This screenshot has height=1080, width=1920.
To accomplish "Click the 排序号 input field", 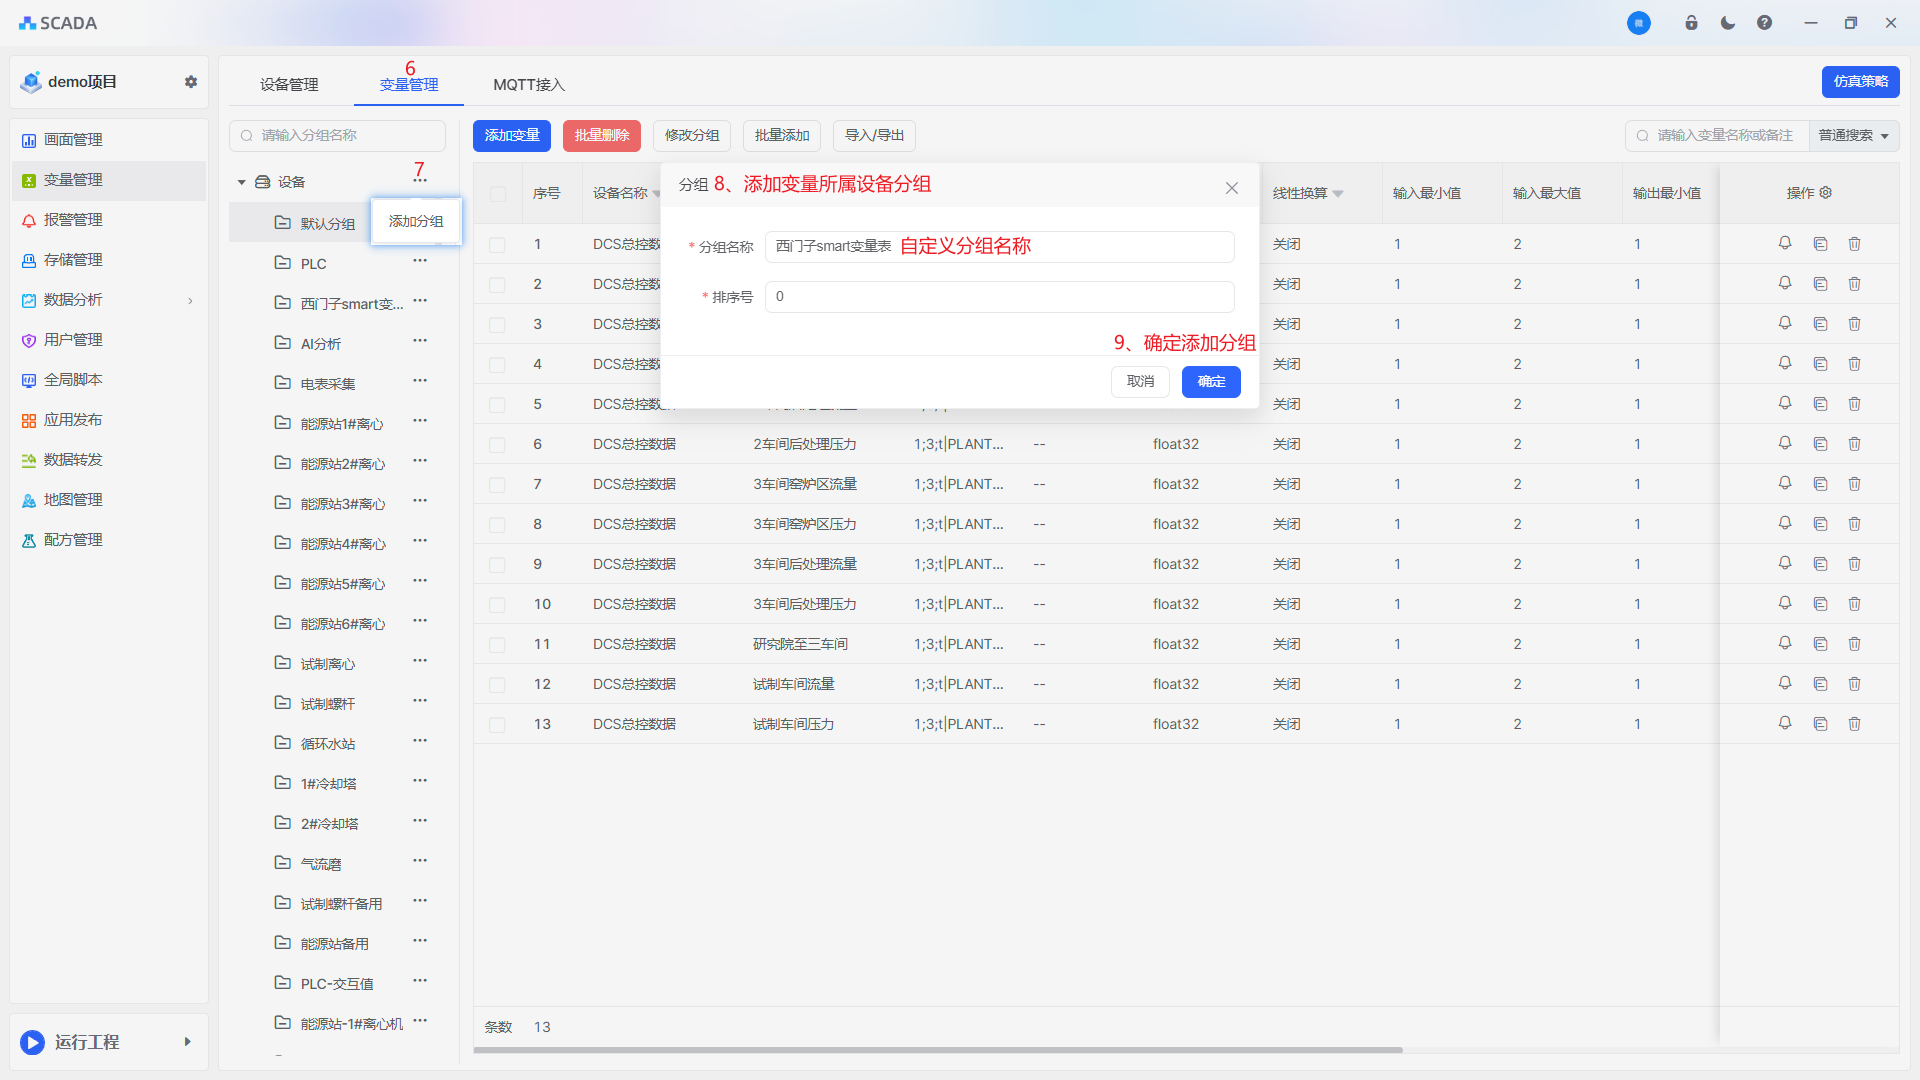I will click(x=999, y=297).
